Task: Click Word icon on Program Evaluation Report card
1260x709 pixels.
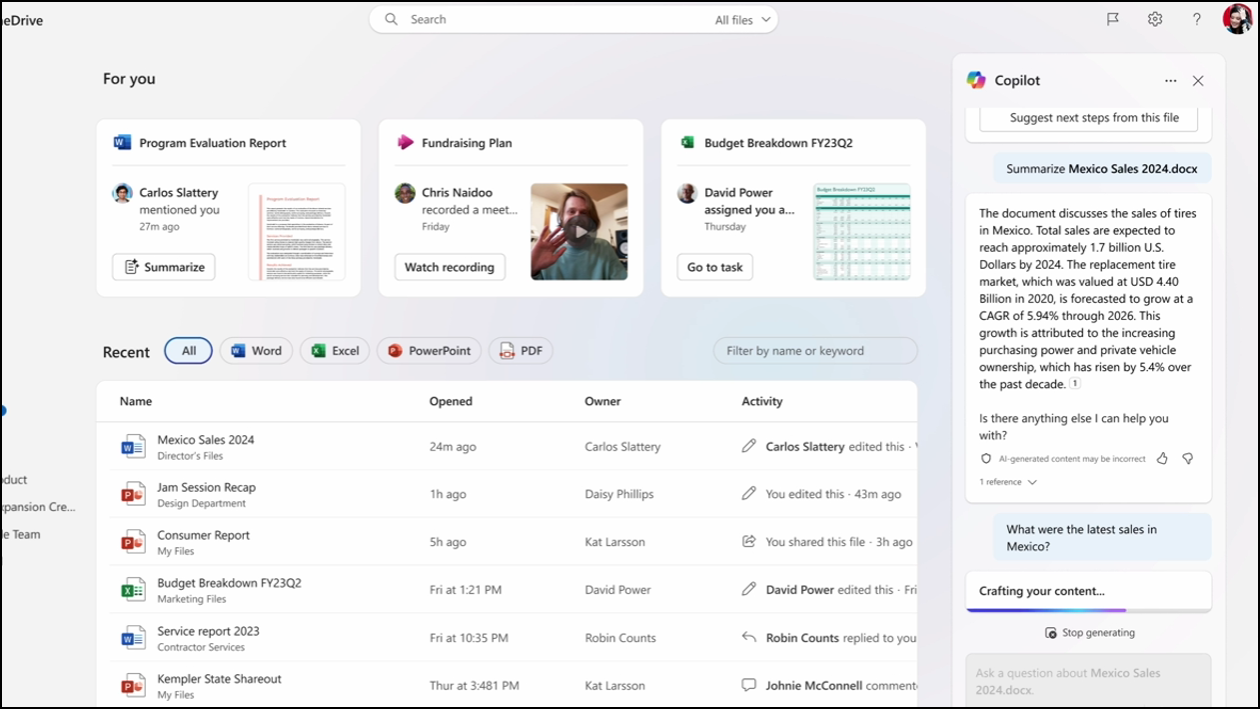Action: pyautogui.click(x=123, y=143)
